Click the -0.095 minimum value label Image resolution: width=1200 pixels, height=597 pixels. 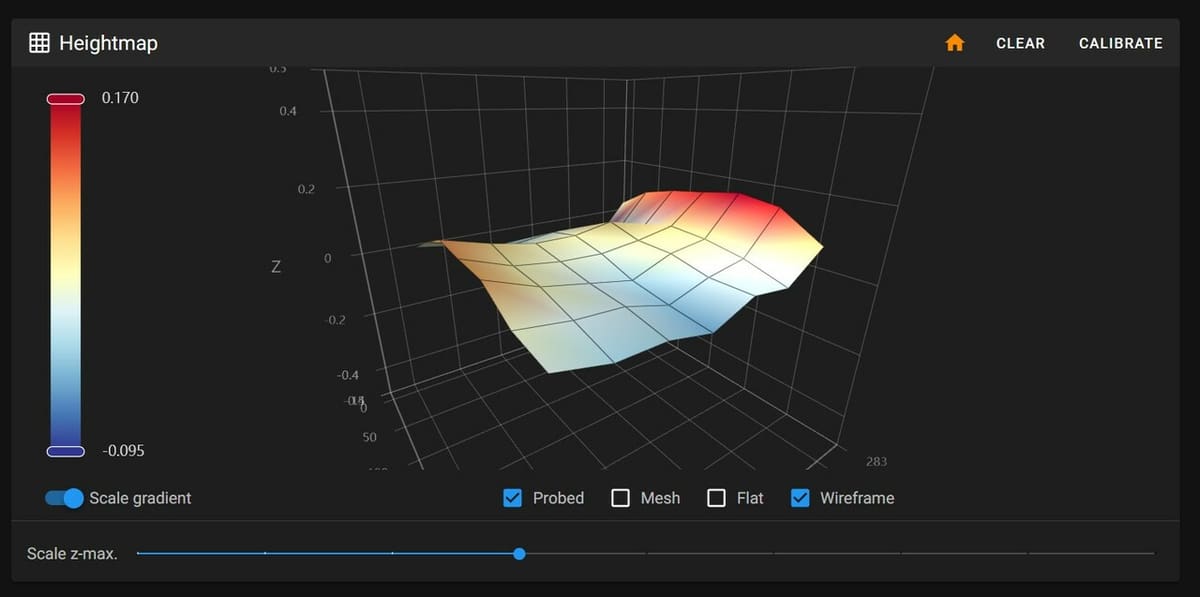(x=123, y=451)
